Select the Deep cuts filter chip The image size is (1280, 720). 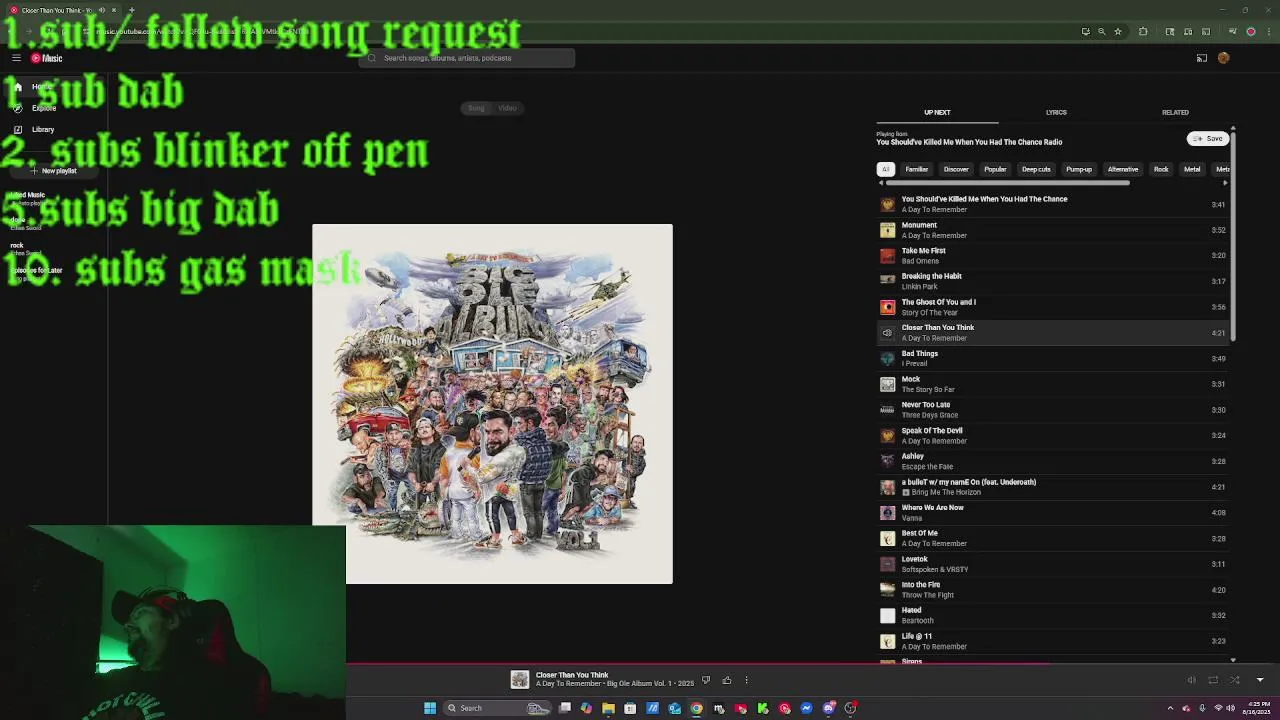click(x=1036, y=169)
